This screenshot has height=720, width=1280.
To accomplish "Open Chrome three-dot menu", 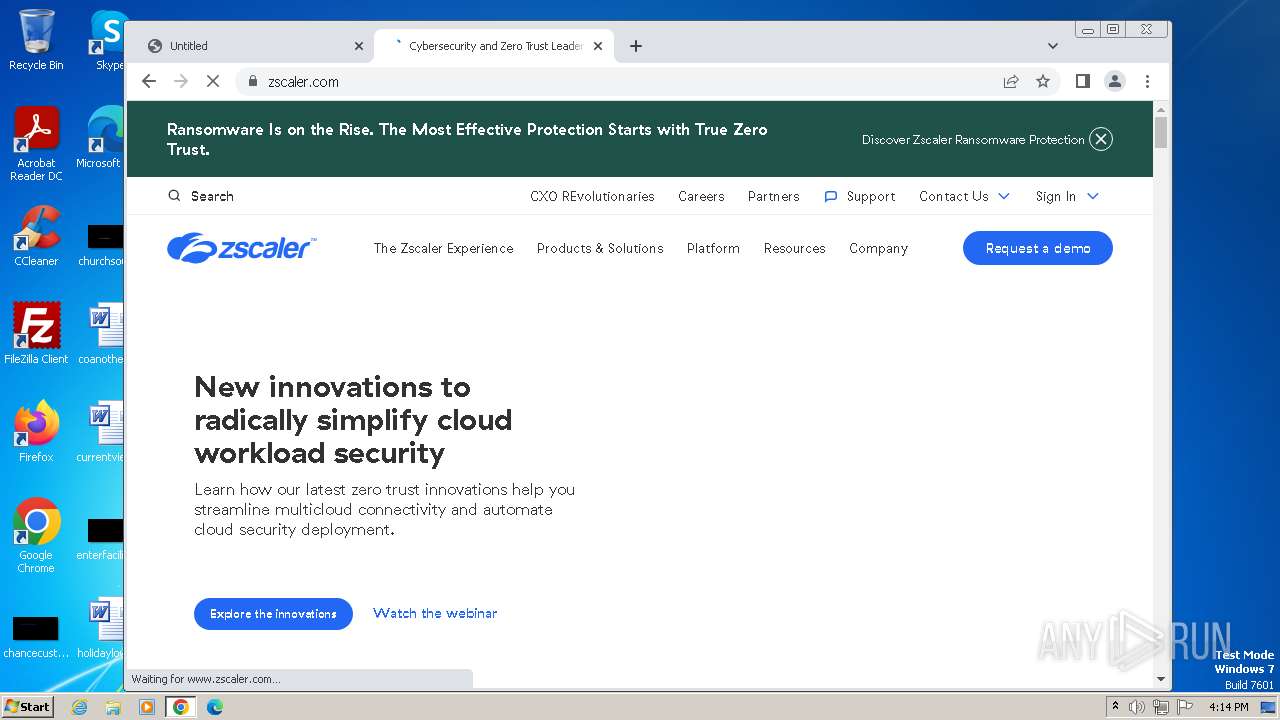I will click(1147, 81).
